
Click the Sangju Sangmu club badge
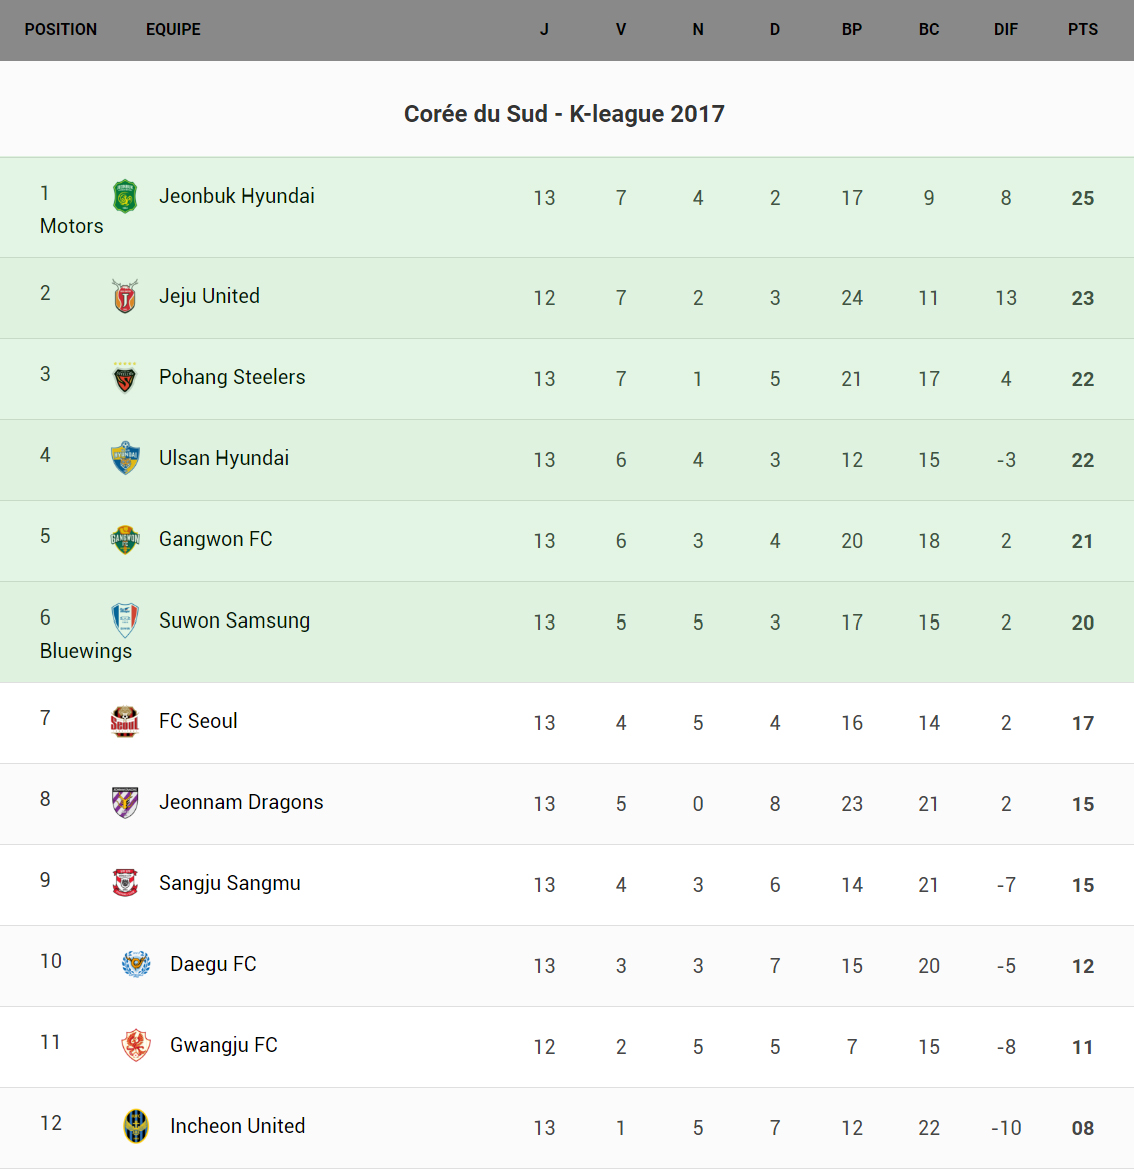pos(125,884)
